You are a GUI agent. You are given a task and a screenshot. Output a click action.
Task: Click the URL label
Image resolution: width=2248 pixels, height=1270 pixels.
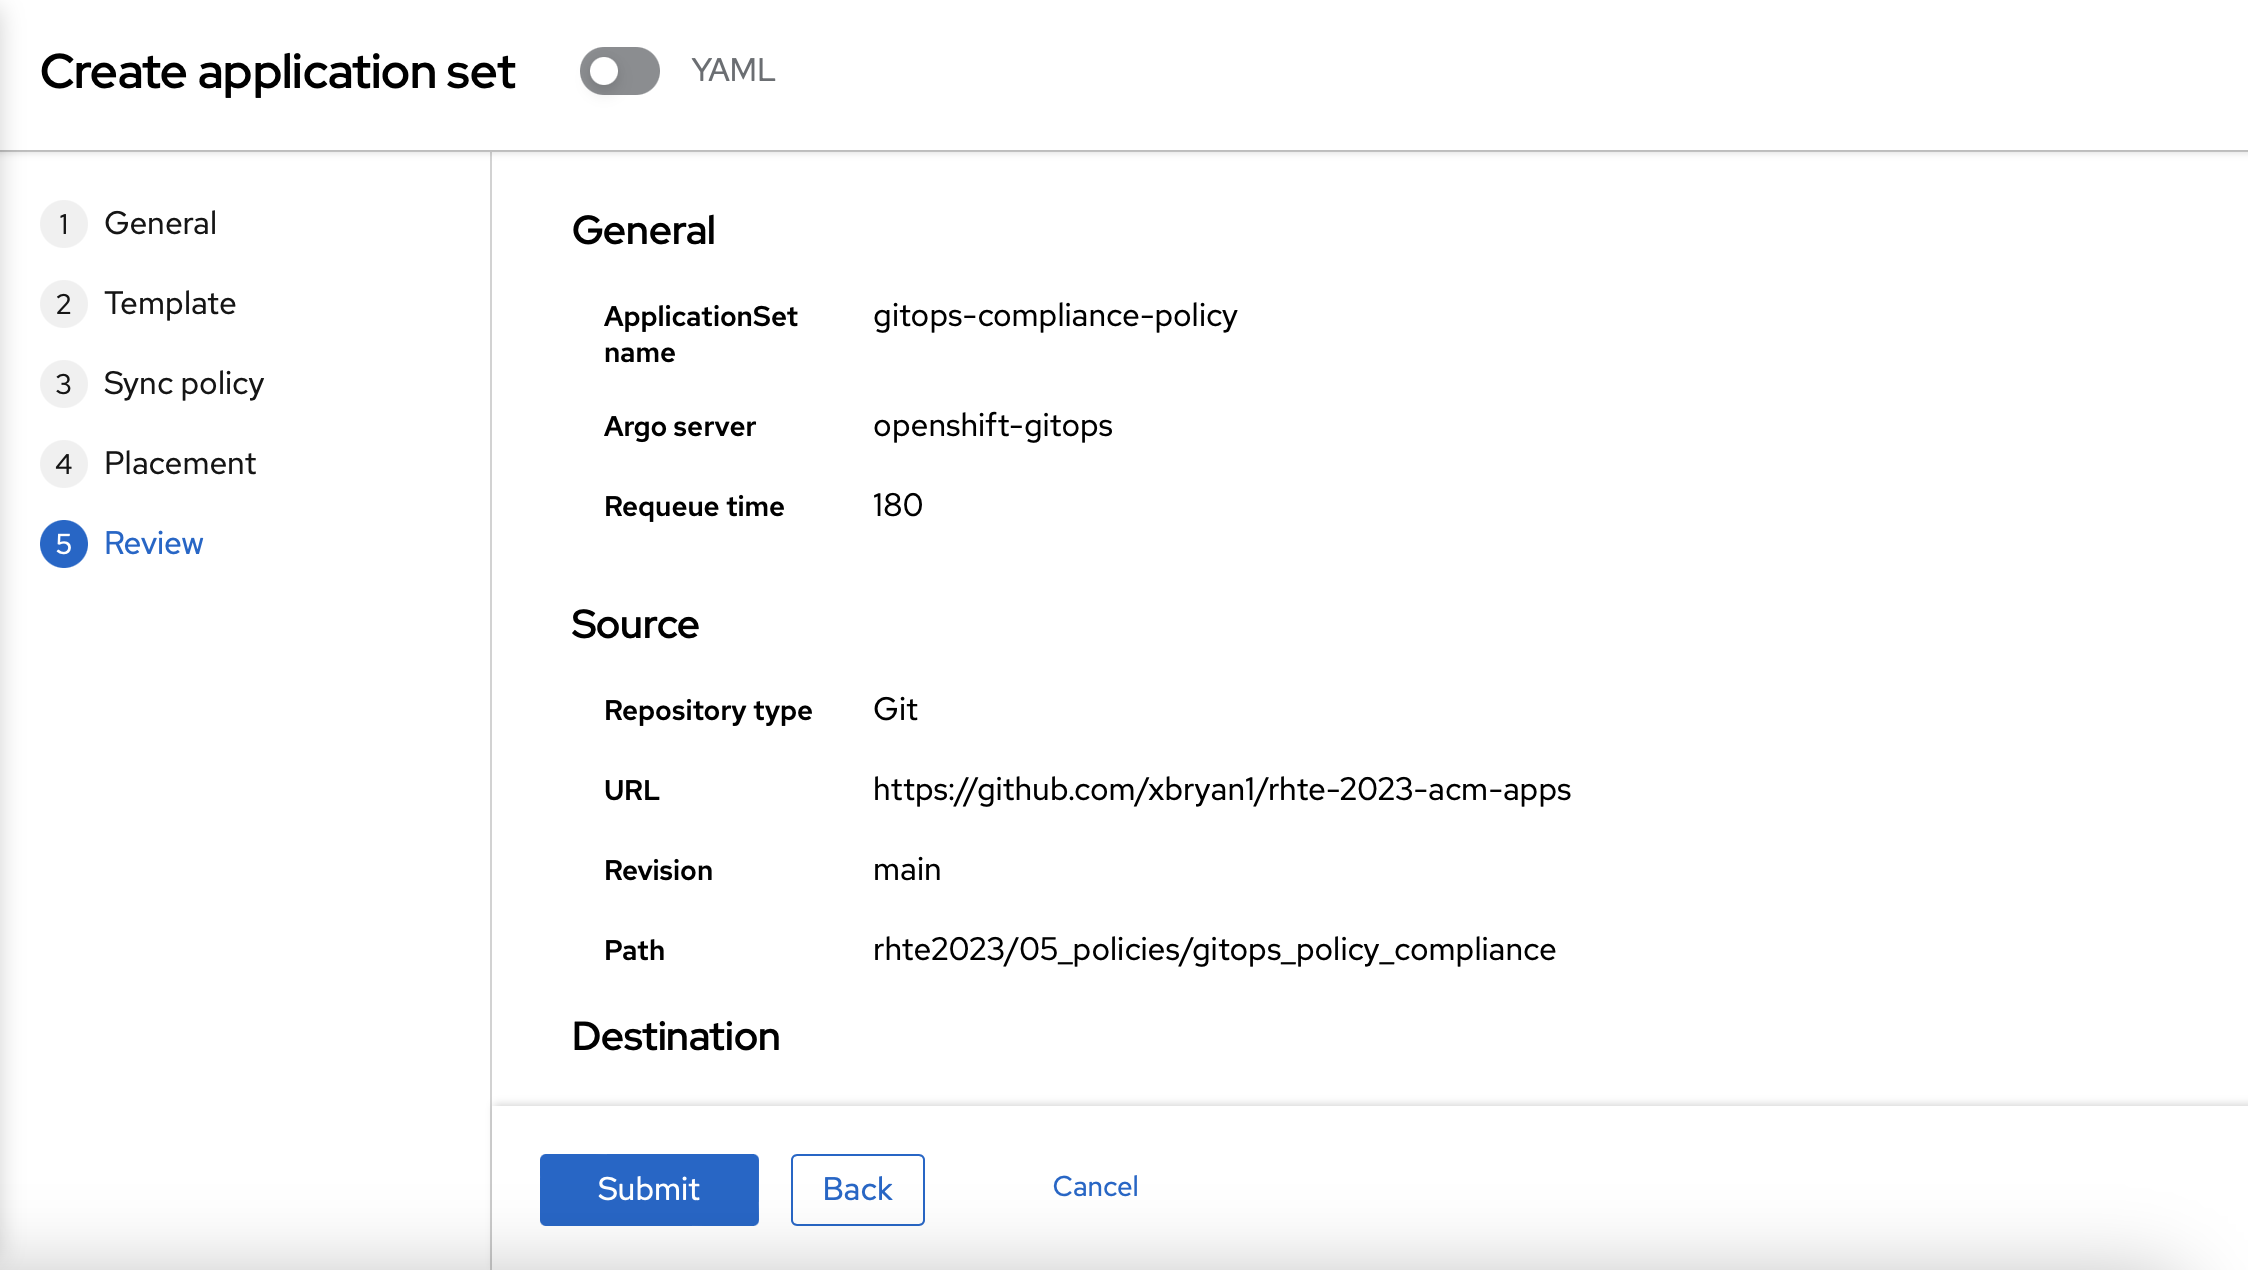[x=632, y=791]
